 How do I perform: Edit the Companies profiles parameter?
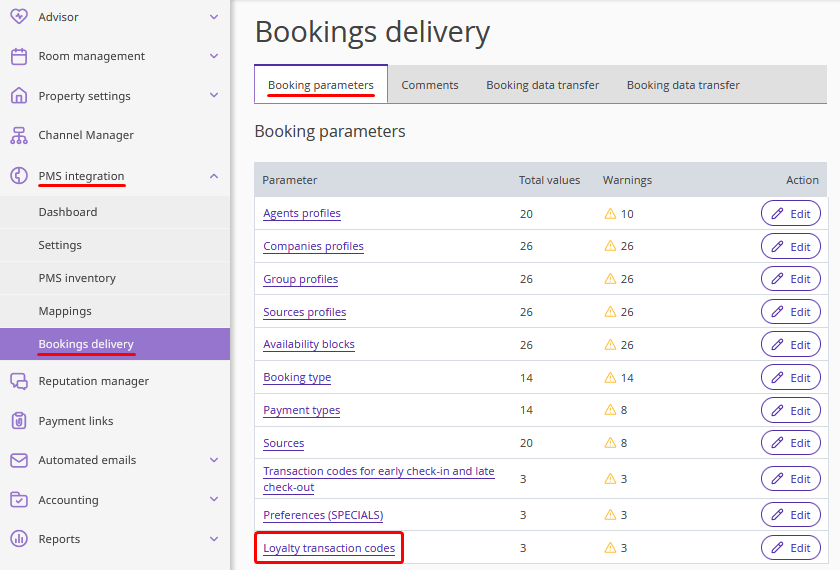(791, 246)
